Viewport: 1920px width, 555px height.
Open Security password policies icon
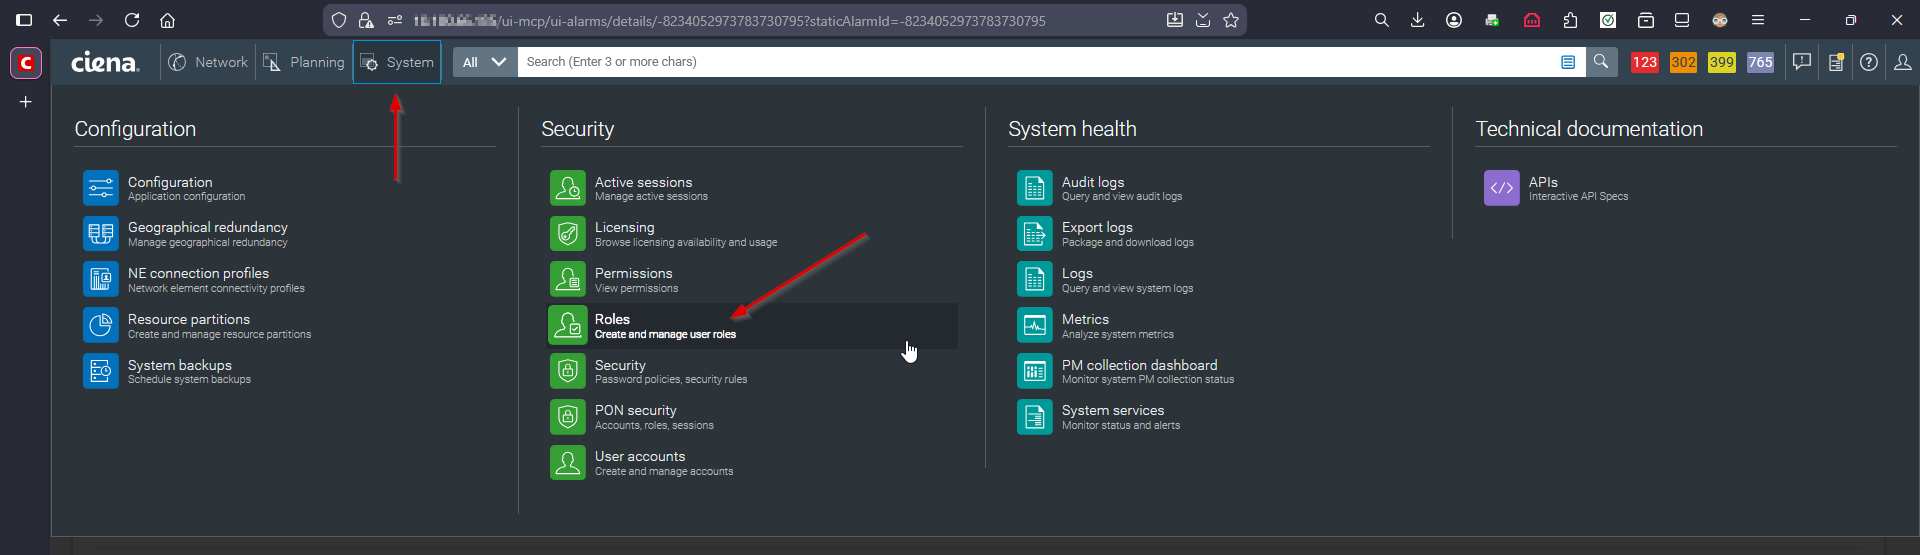(568, 371)
